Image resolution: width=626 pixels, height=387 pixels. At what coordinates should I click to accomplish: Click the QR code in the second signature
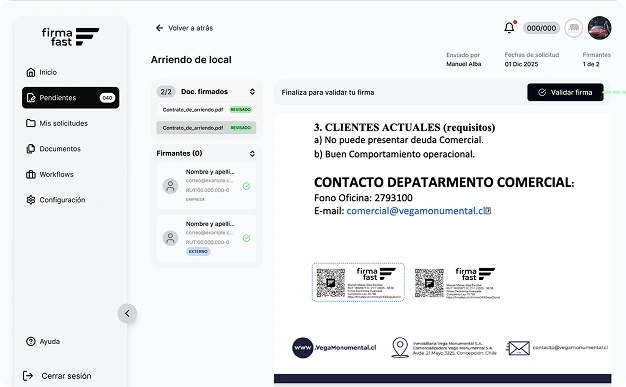[429, 283]
